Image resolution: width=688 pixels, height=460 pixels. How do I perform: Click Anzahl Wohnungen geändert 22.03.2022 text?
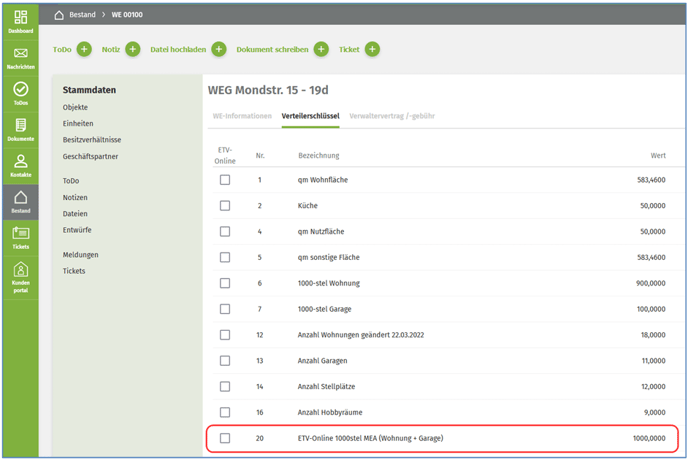click(361, 335)
